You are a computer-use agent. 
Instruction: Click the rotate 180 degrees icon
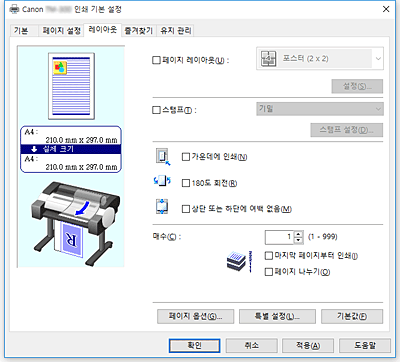tap(162, 181)
